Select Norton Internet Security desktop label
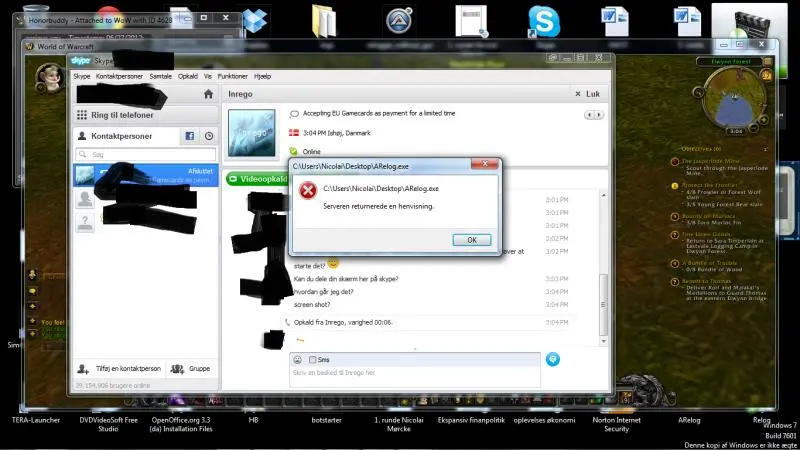 click(x=616, y=424)
